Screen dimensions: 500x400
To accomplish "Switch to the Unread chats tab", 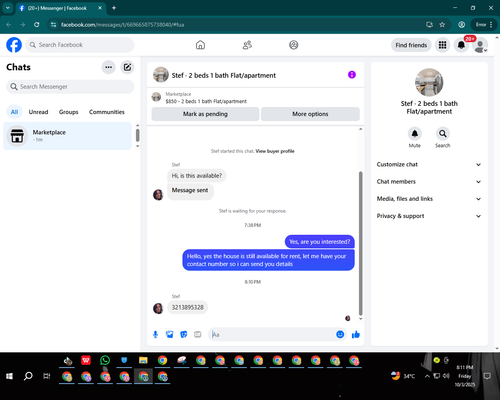I will (x=38, y=112).
